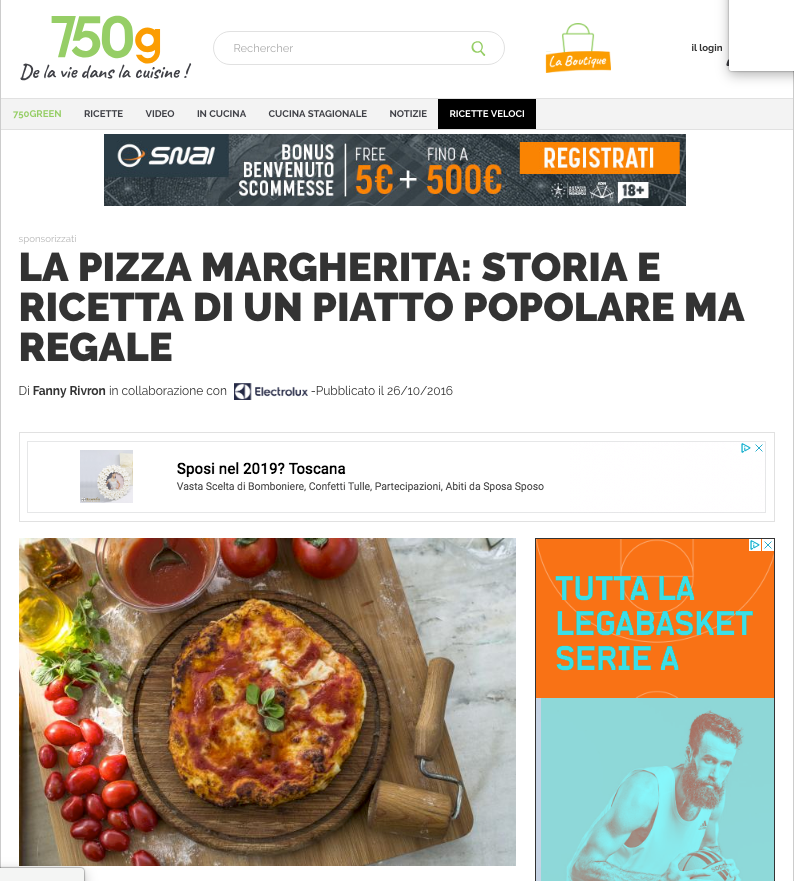The width and height of the screenshot is (794, 881).
Task: Select CUCINA STAGIONALE menu item
Action: 317,114
